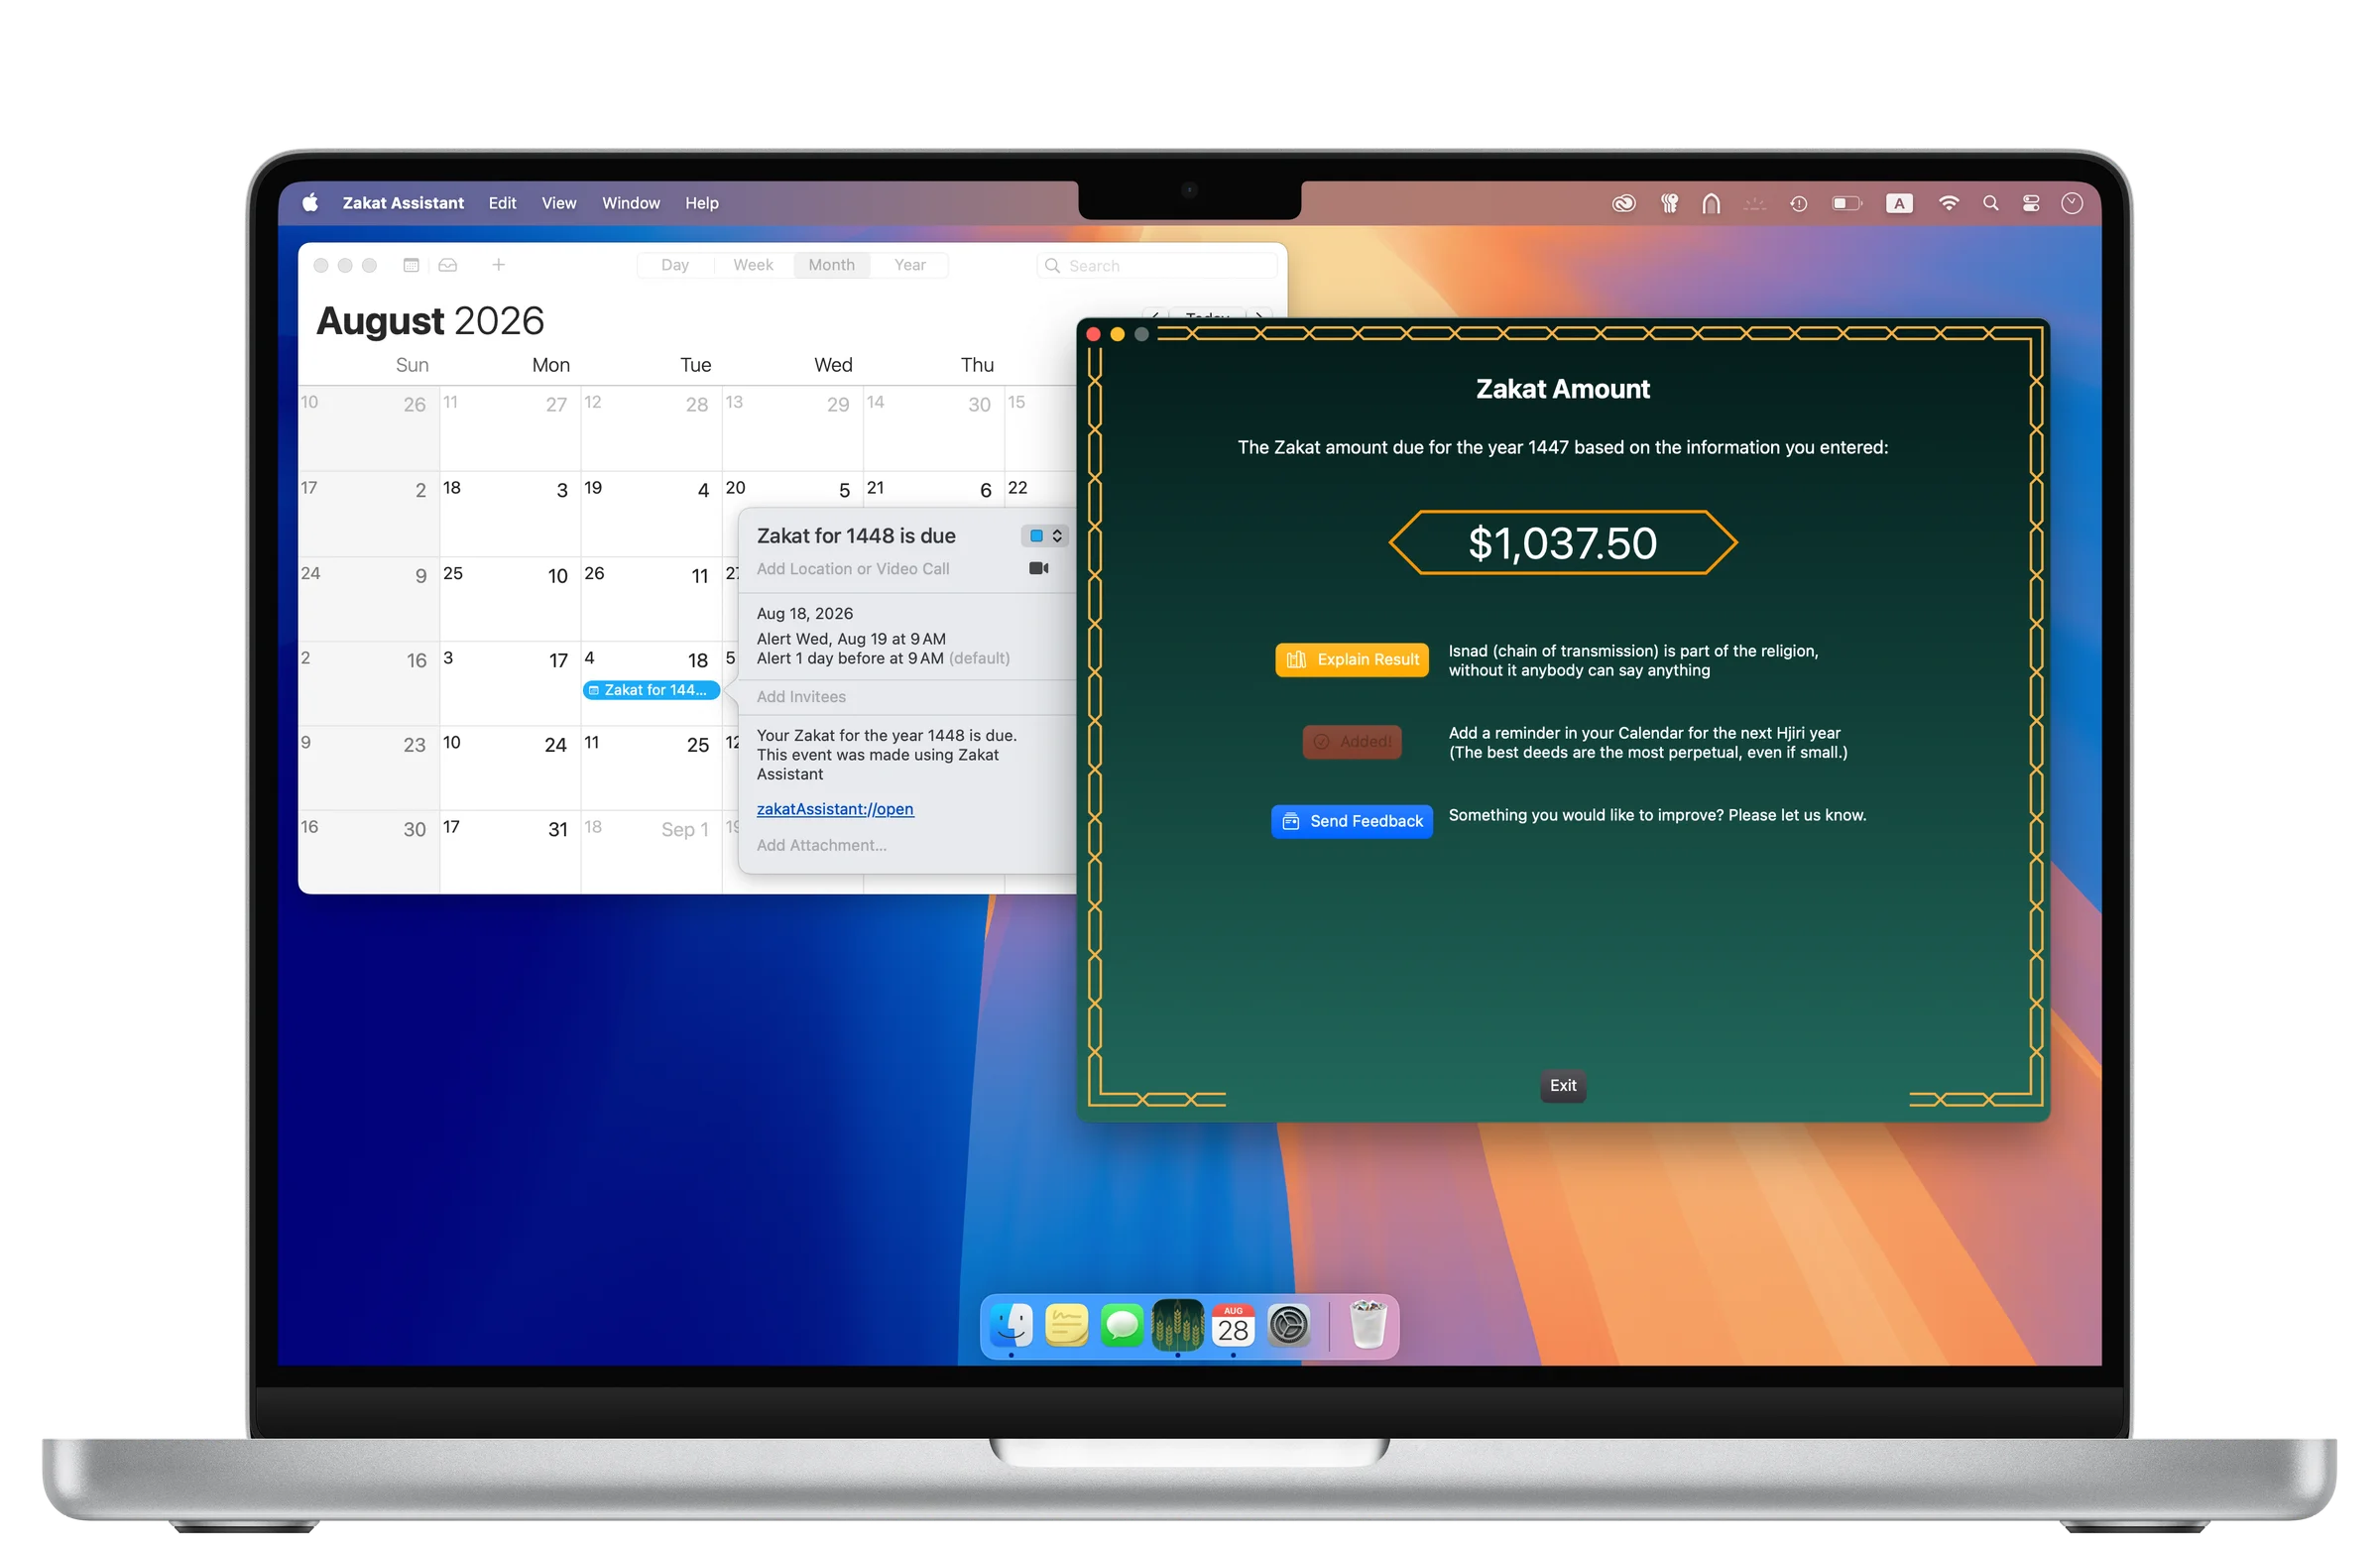2380x1547 pixels.
Task: Select the Zakat for 144... event
Action: pos(651,690)
